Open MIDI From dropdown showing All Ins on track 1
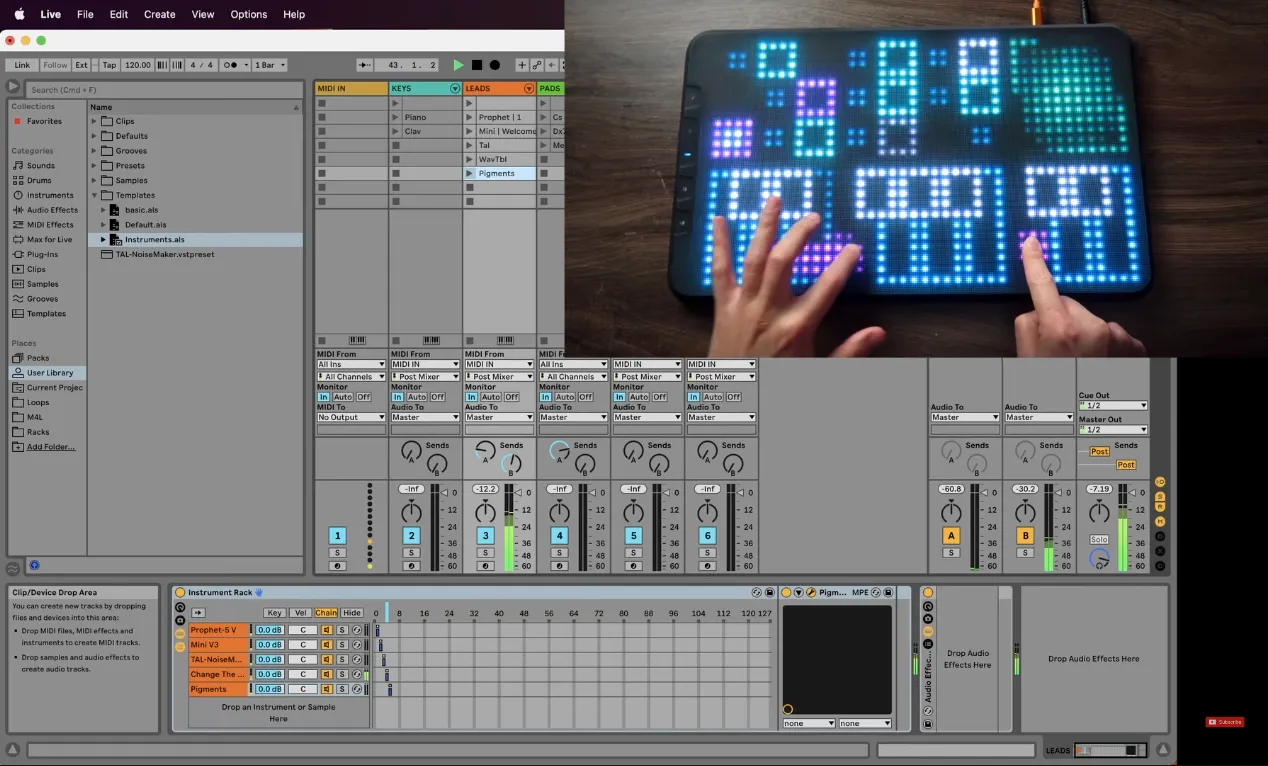The height and width of the screenshot is (766, 1268). tap(351, 365)
